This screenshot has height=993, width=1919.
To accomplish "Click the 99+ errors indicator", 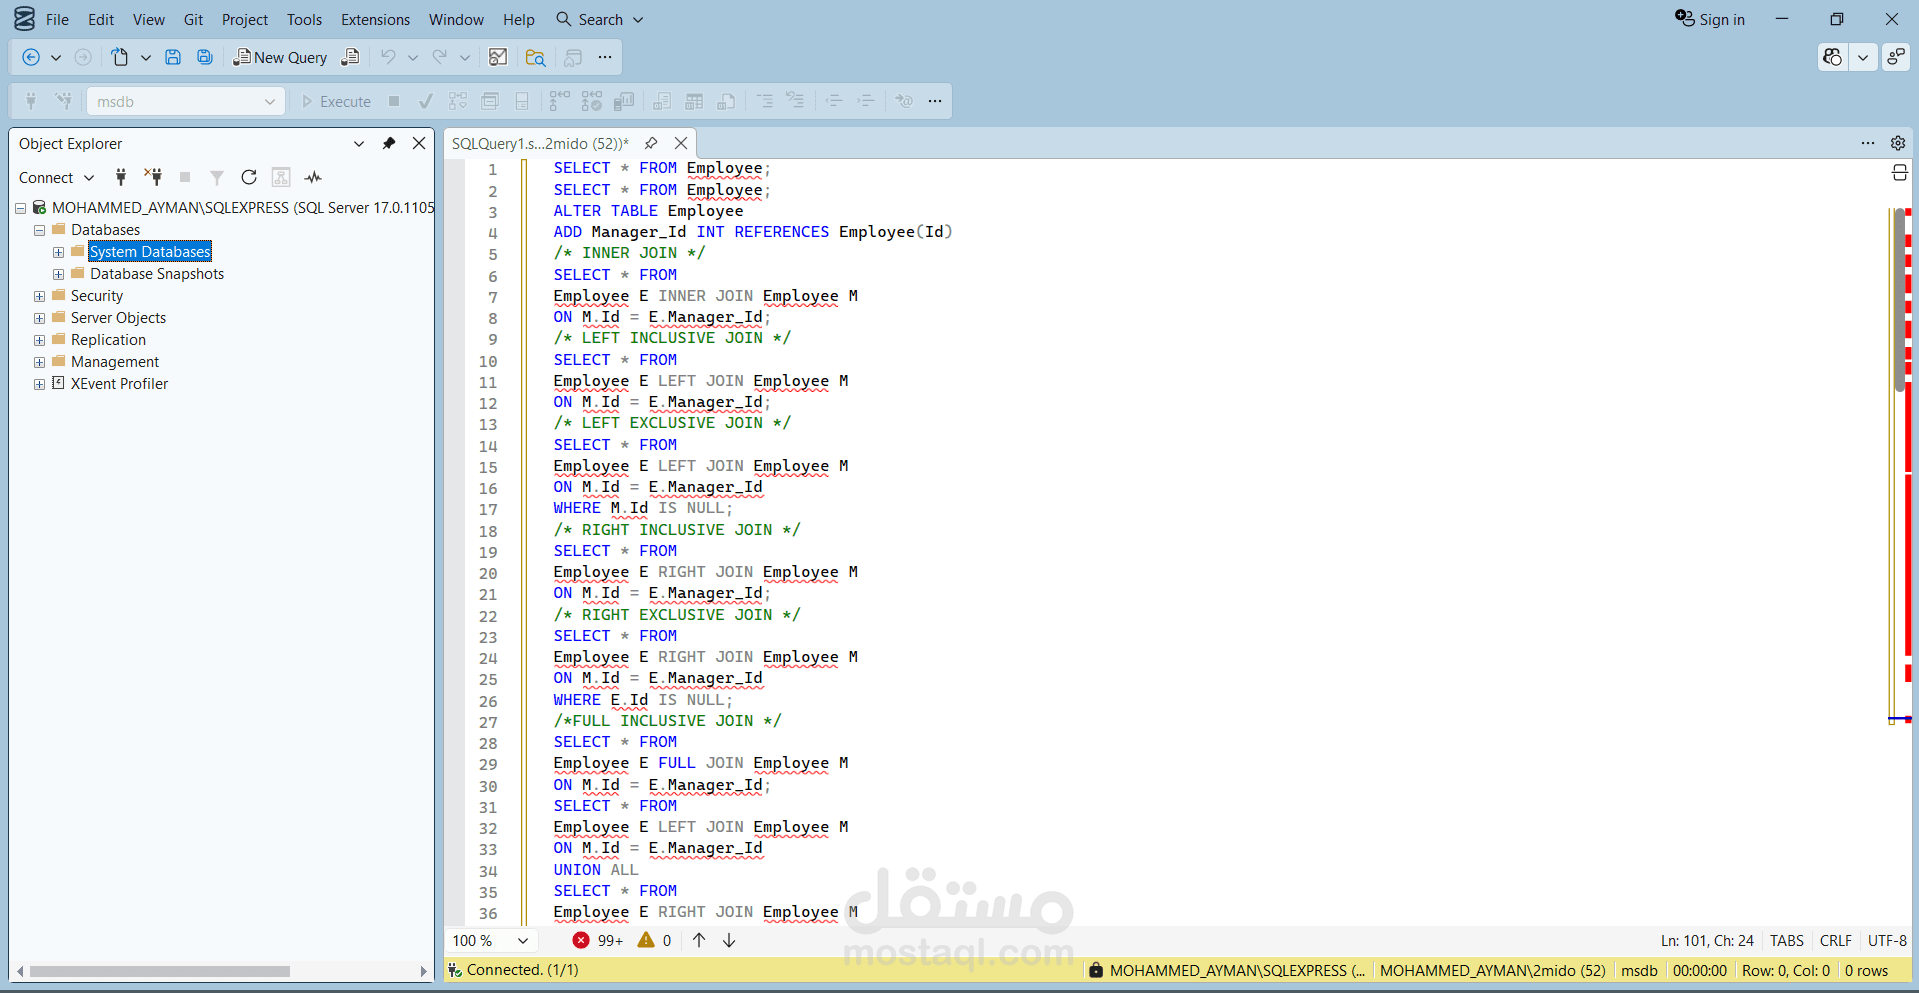I will (598, 940).
